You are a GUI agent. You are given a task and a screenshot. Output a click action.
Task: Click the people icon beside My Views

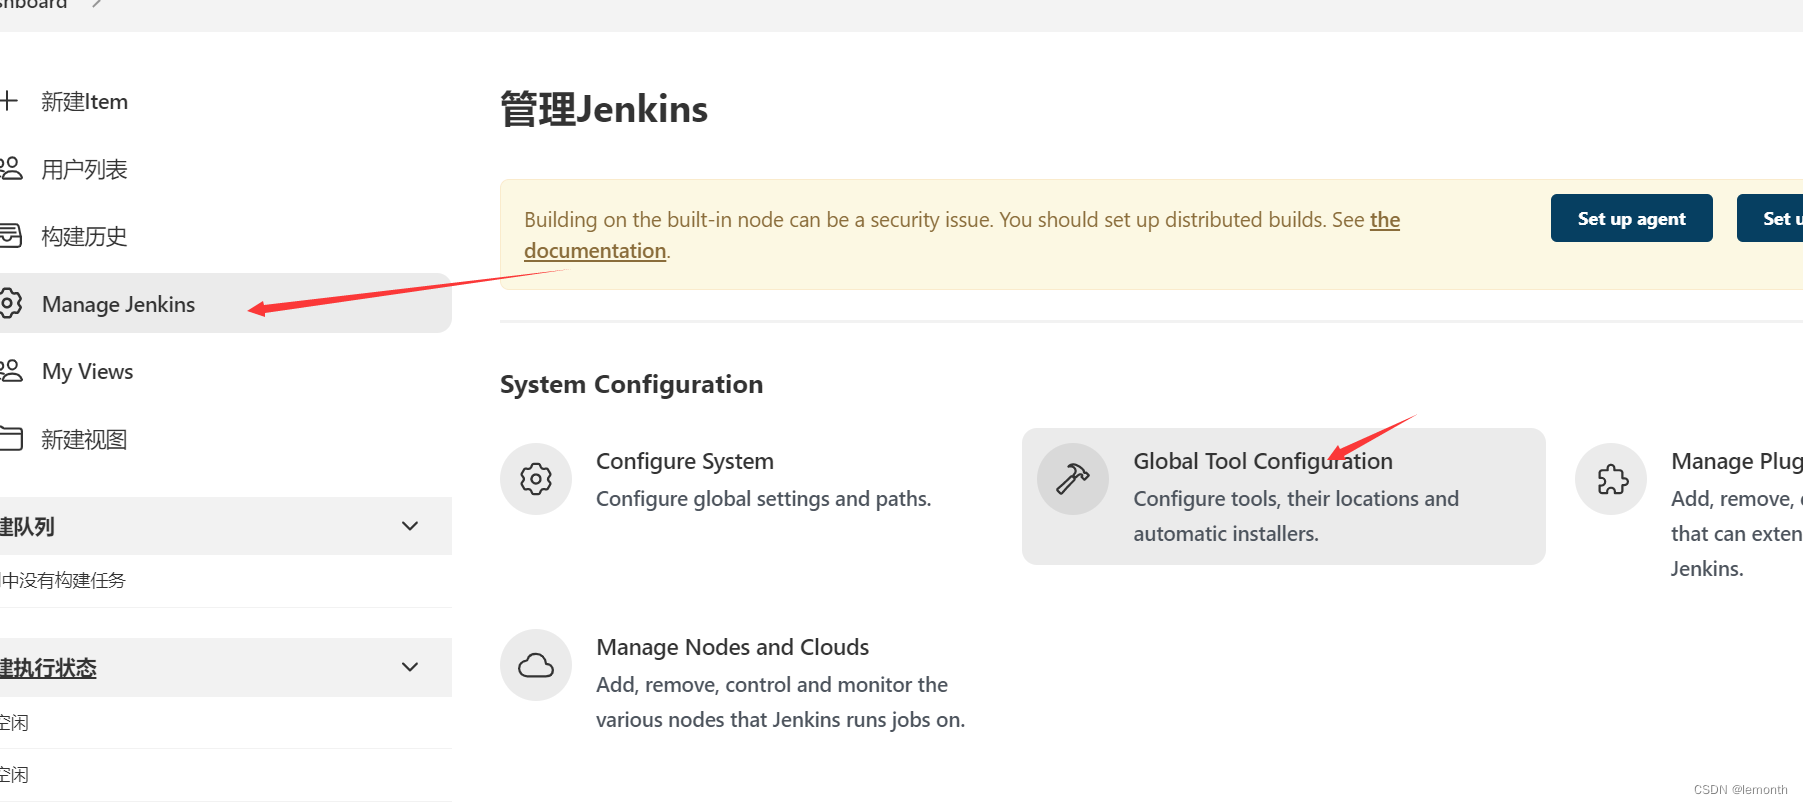(x=11, y=371)
